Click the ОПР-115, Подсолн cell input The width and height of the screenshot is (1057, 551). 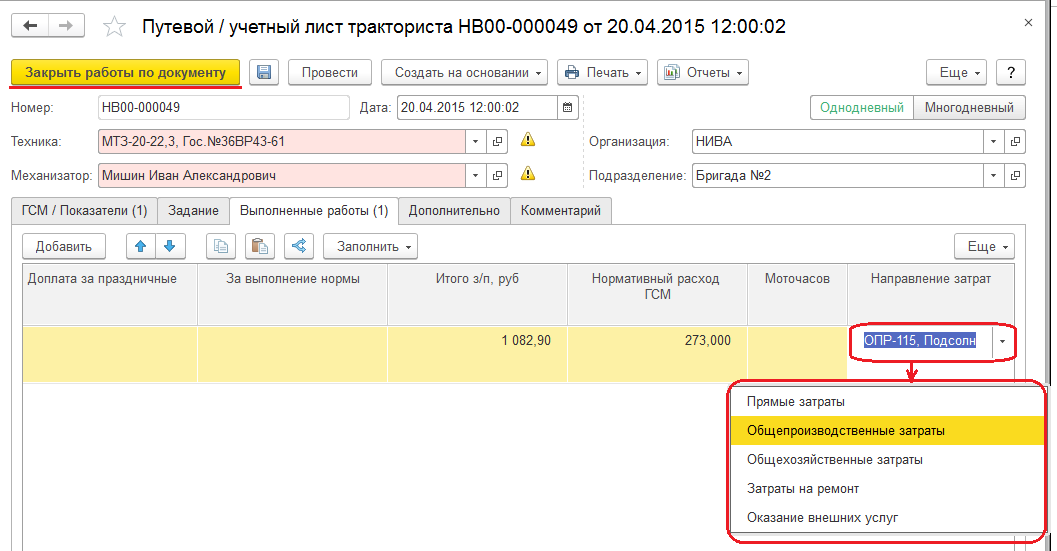tap(920, 341)
